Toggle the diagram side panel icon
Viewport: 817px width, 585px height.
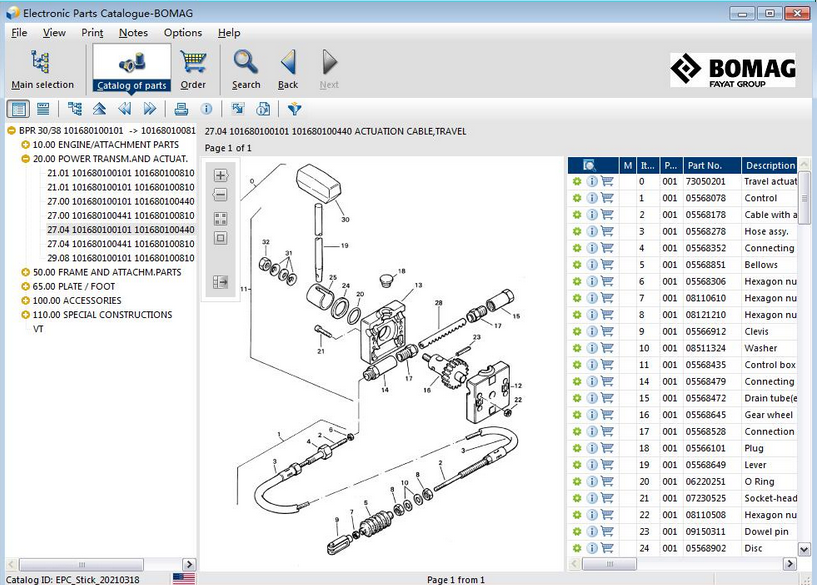(220, 282)
